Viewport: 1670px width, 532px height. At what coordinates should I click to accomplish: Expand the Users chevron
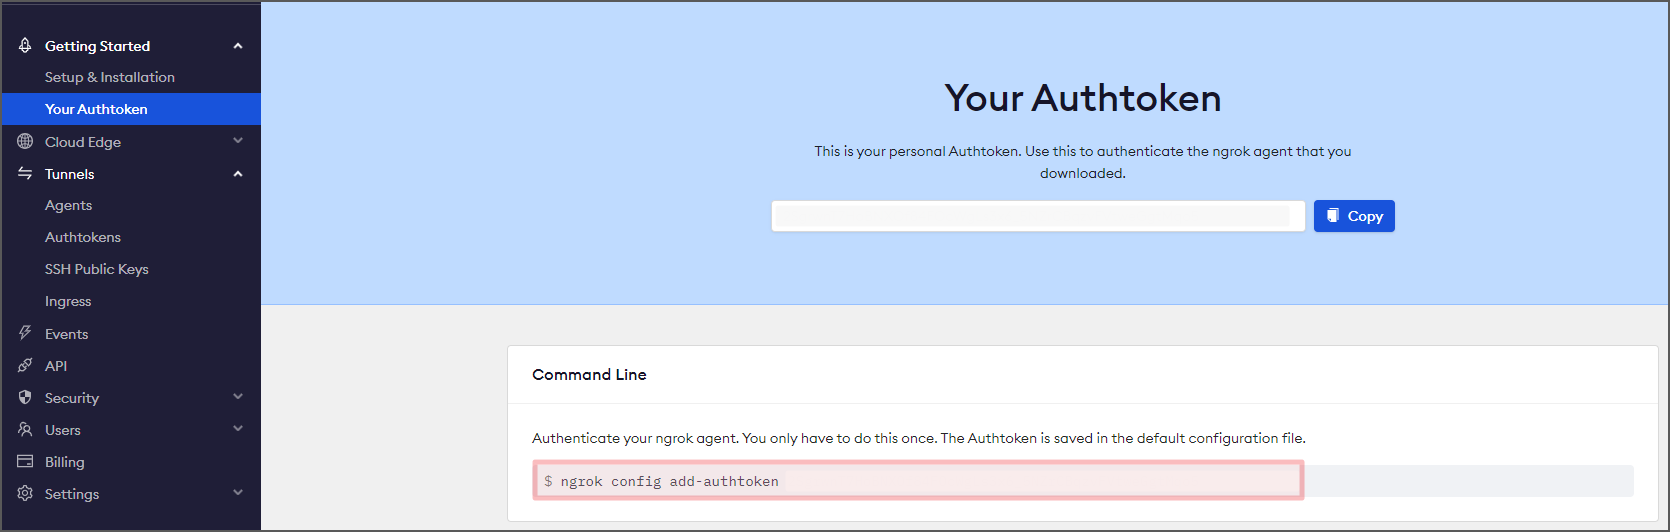[x=238, y=429]
